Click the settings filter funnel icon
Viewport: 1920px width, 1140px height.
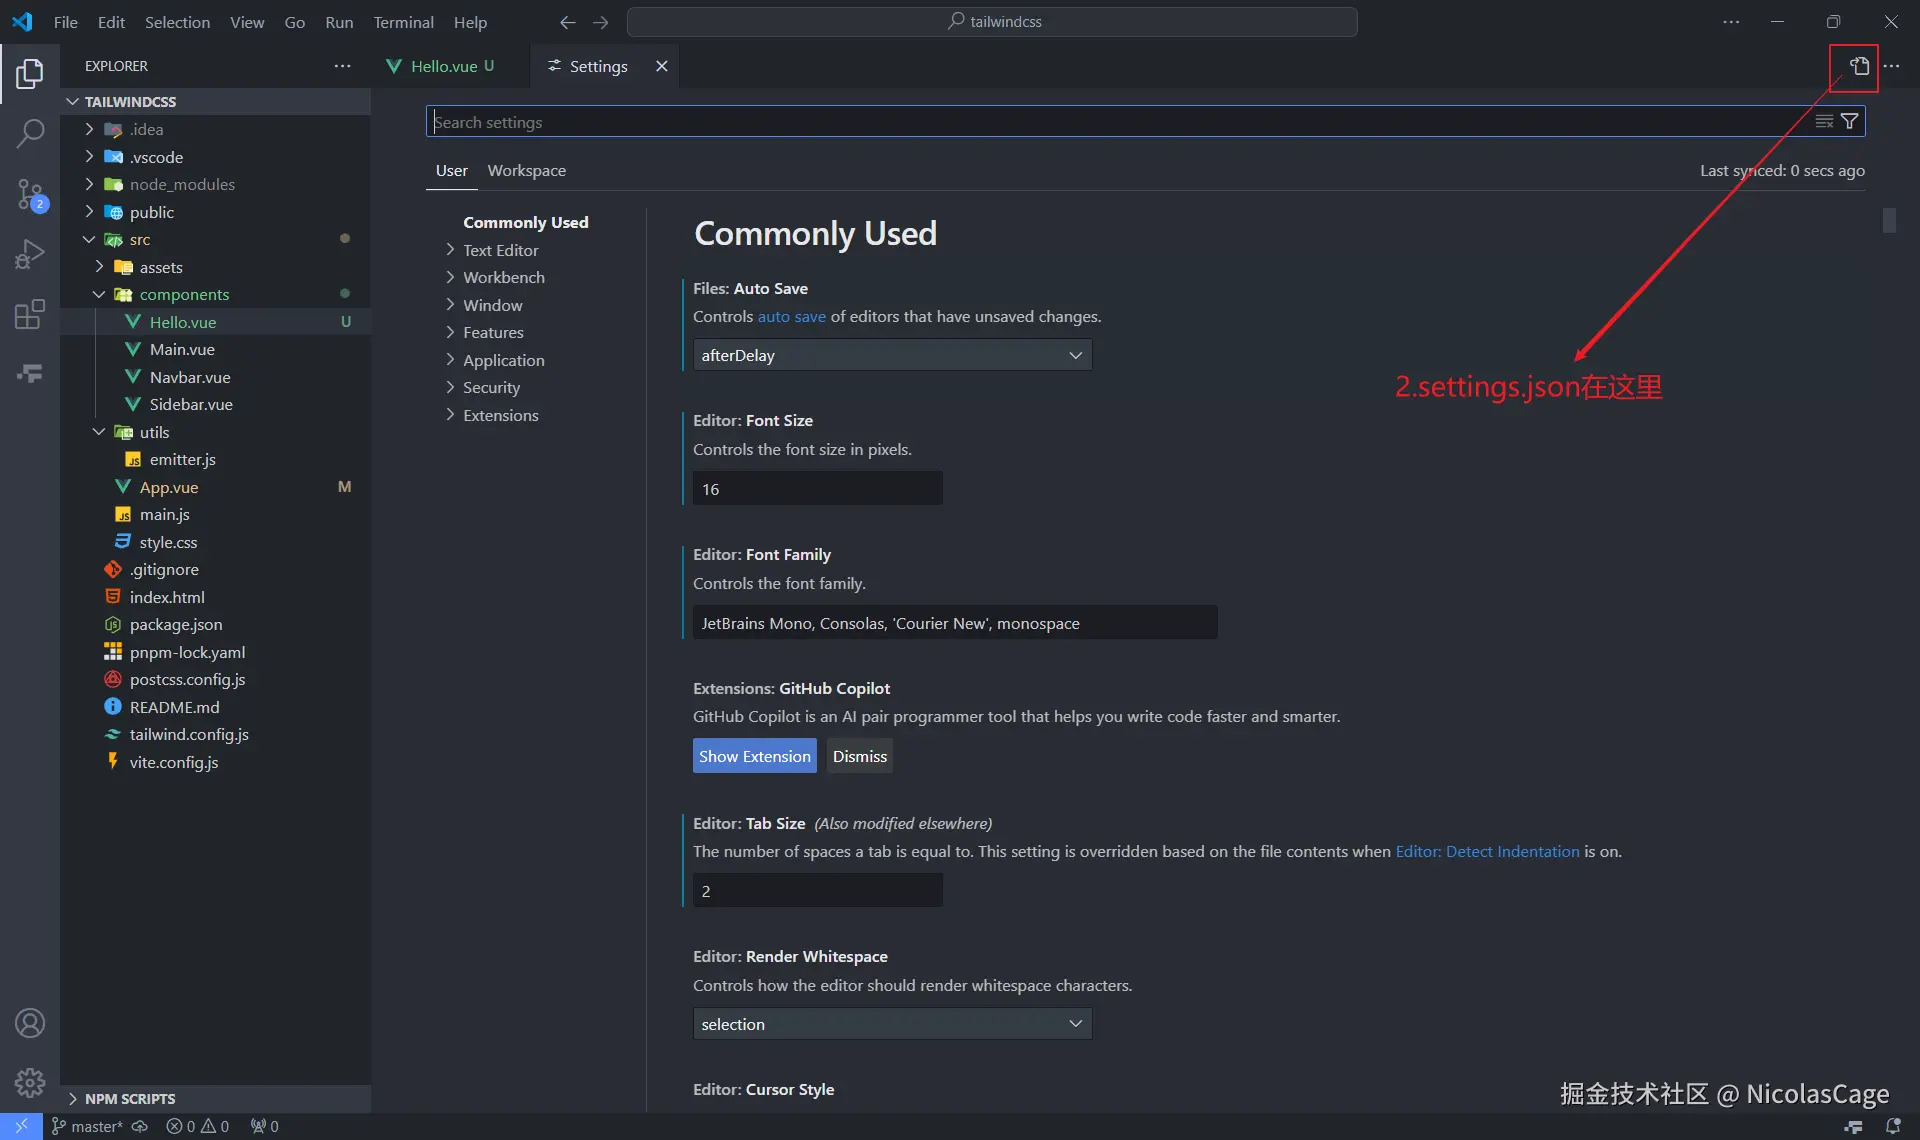(1850, 121)
